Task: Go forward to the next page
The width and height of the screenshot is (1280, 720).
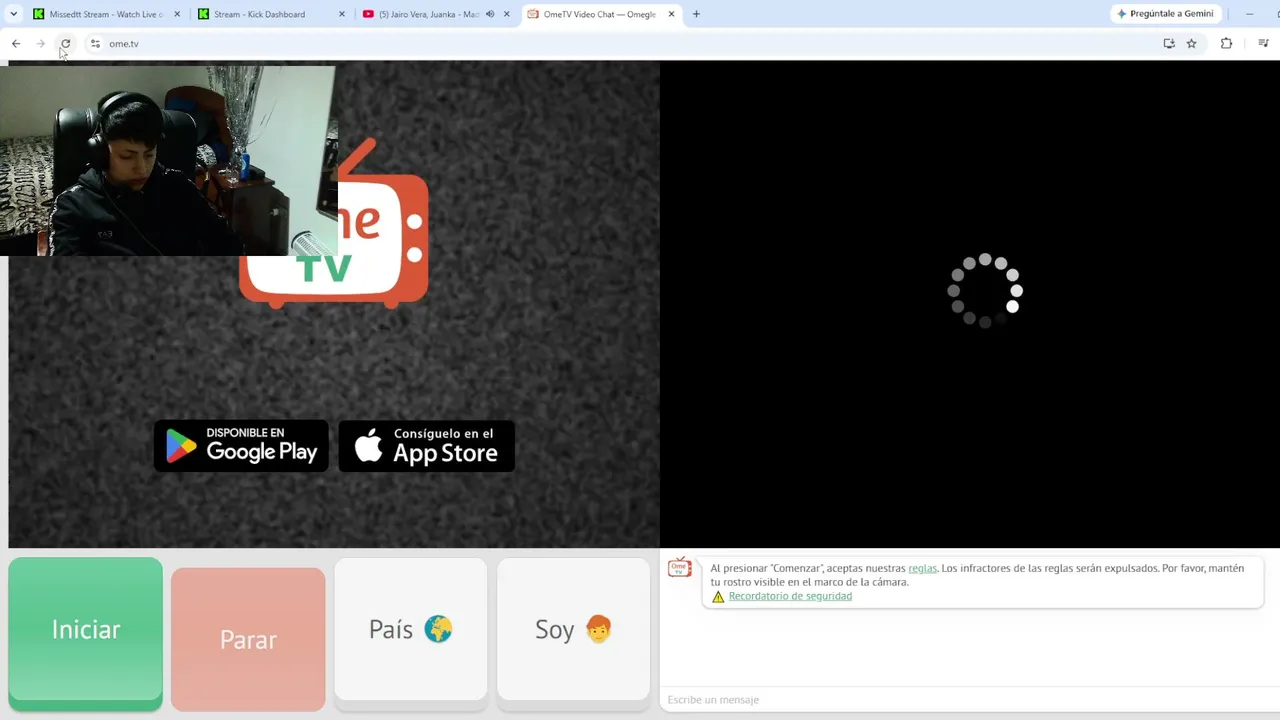Action: [x=40, y=44]
